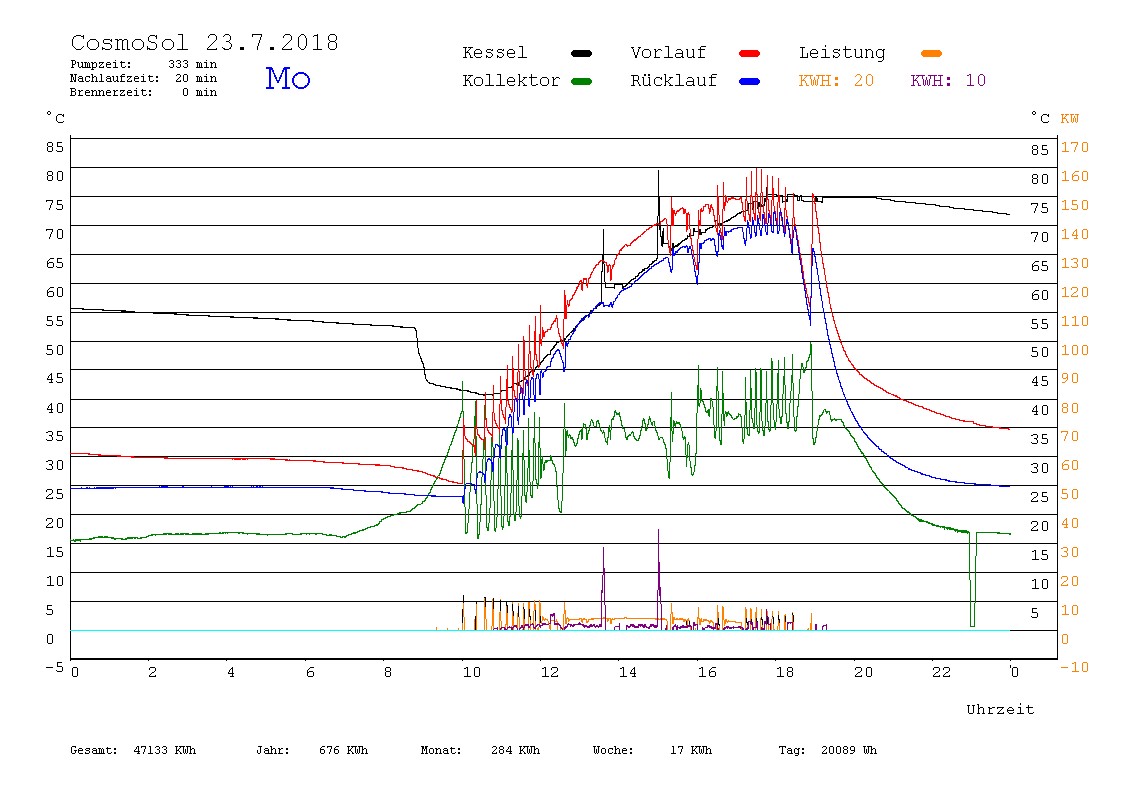The image size is (1148, 812).
Task: Click the 130 label on KW axis
Action: (1075, 263)
